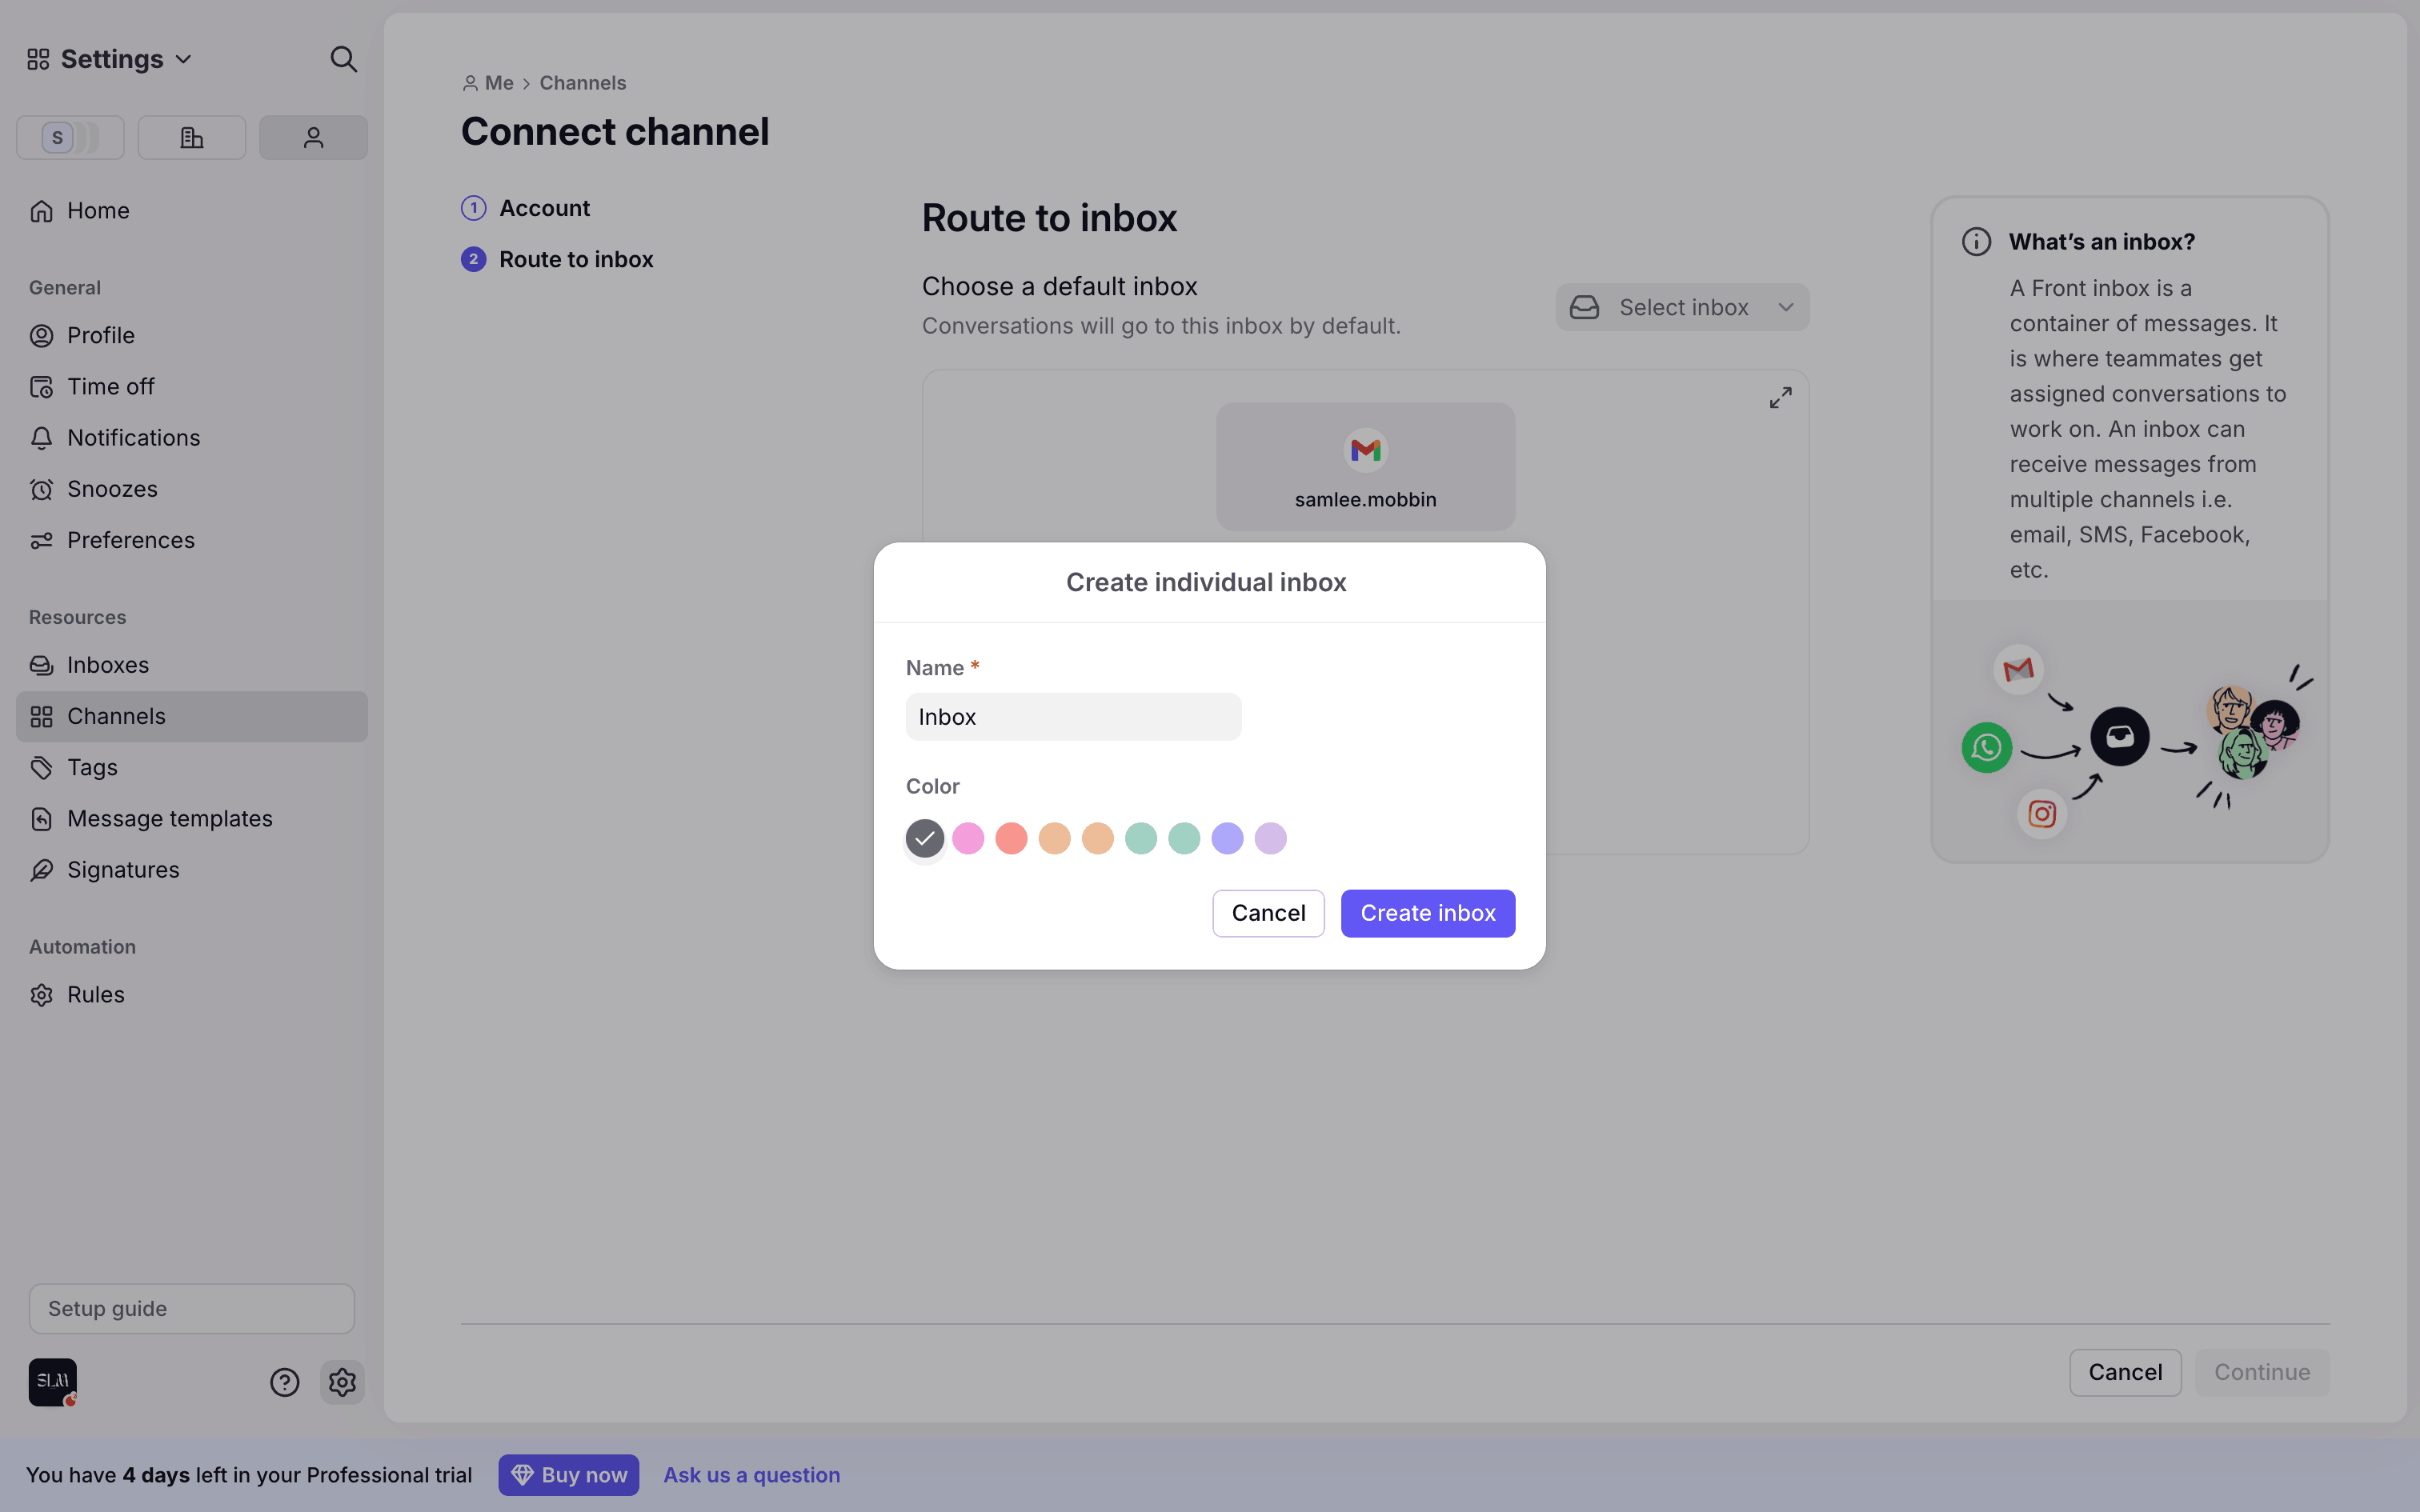
Task: Open the S workspace switcher
Action: pyautogui.click(x=70, y=137)
